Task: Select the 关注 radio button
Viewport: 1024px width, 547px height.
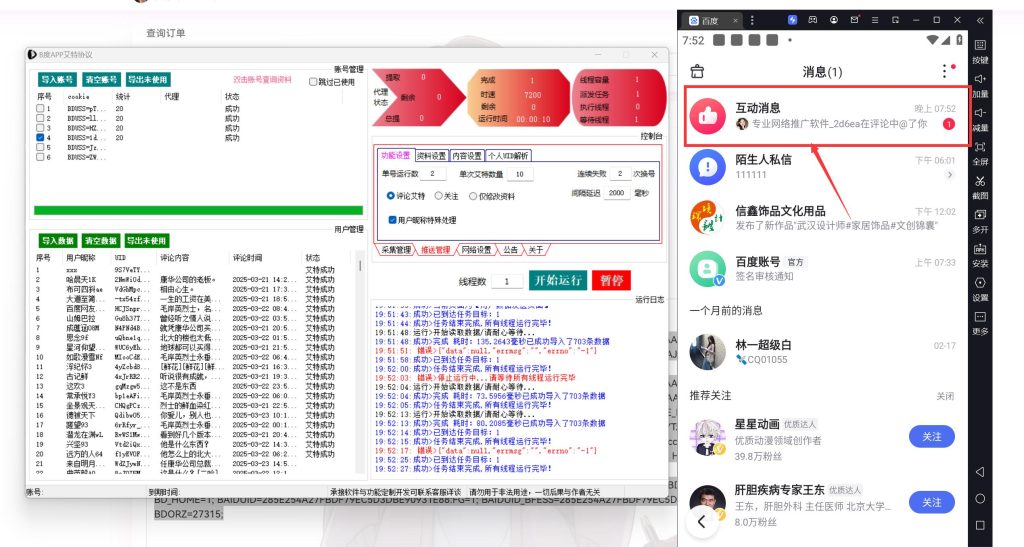Action: [439, 196]
